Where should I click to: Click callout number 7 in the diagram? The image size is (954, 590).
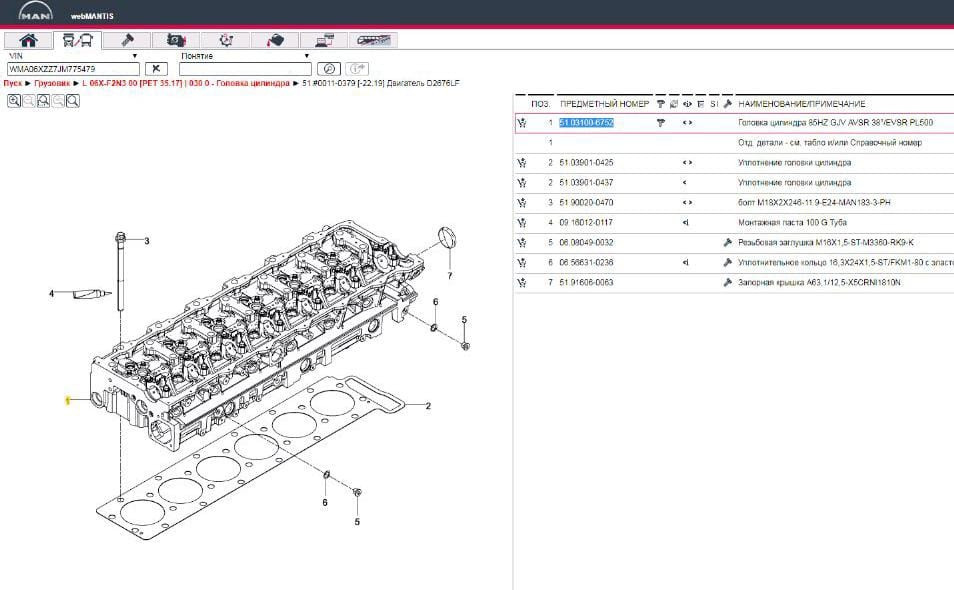pyautogui.click(x=449, y=274)
